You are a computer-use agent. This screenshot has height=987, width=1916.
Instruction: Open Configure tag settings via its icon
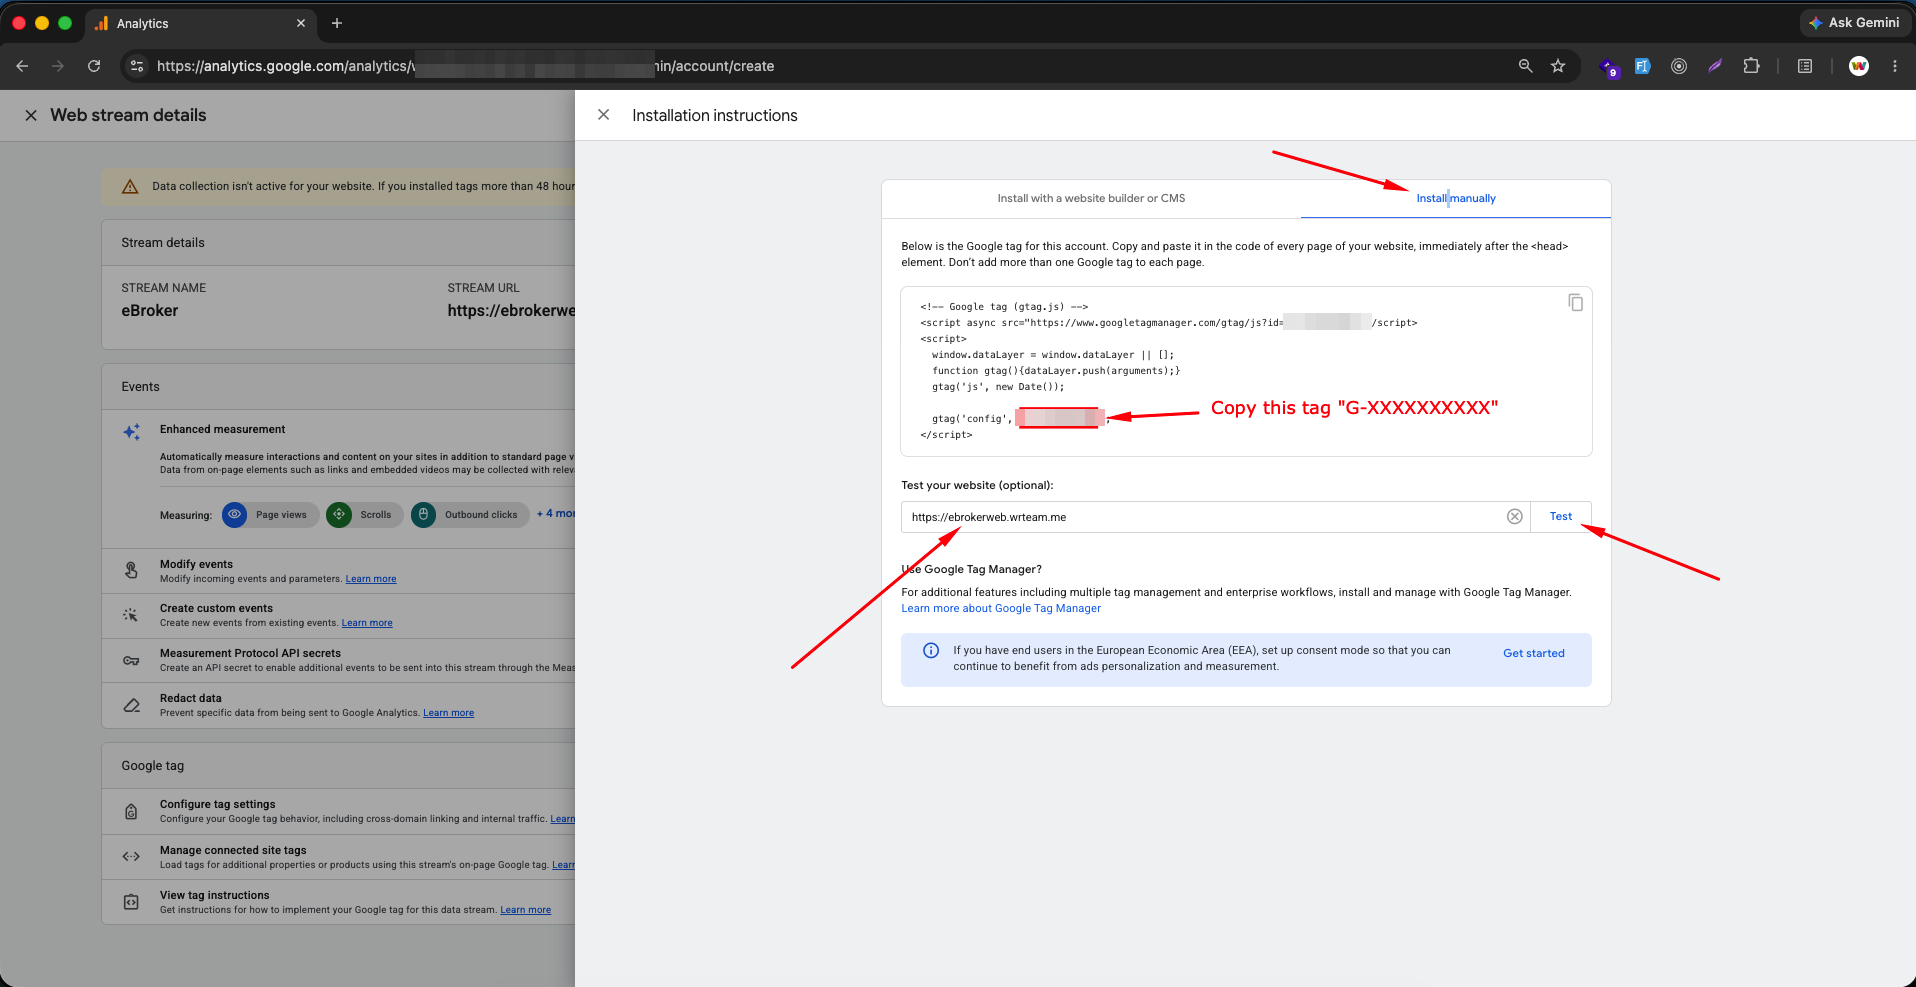[131, 811]
